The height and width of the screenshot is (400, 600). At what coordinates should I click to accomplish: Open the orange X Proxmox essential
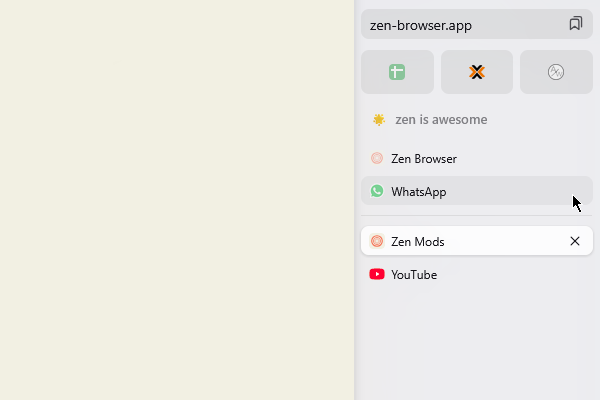point(477,72)
